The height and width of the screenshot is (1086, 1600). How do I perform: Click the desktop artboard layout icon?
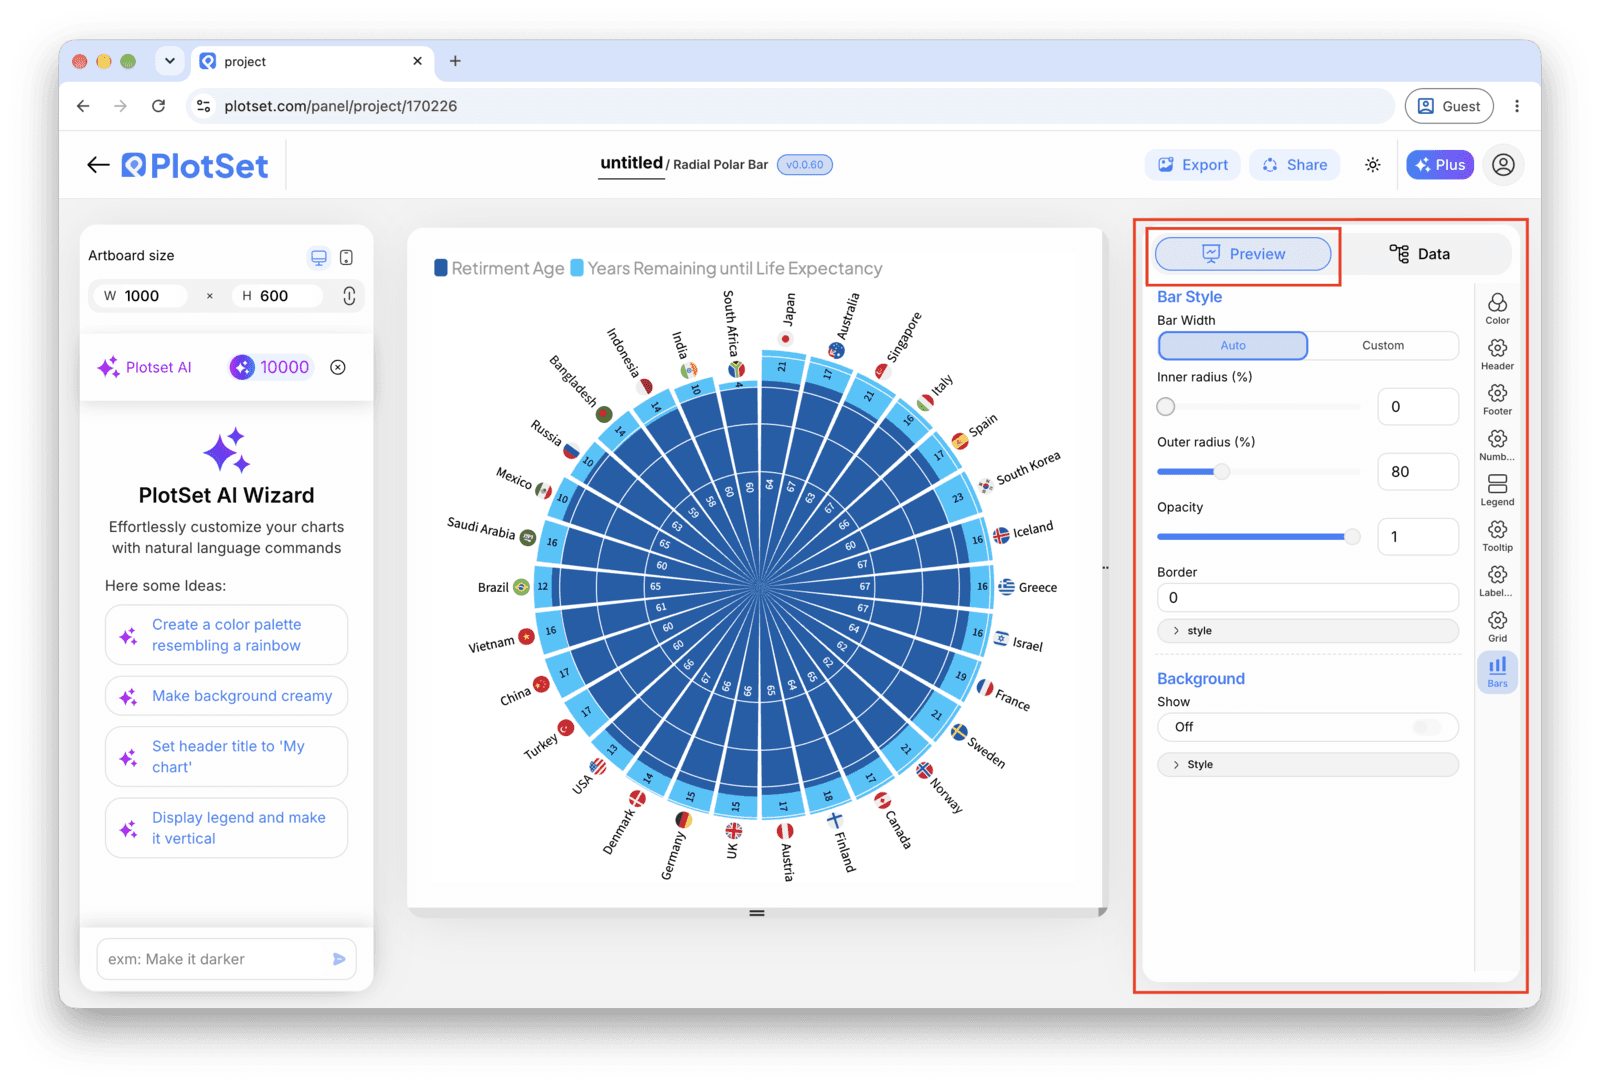318,258
